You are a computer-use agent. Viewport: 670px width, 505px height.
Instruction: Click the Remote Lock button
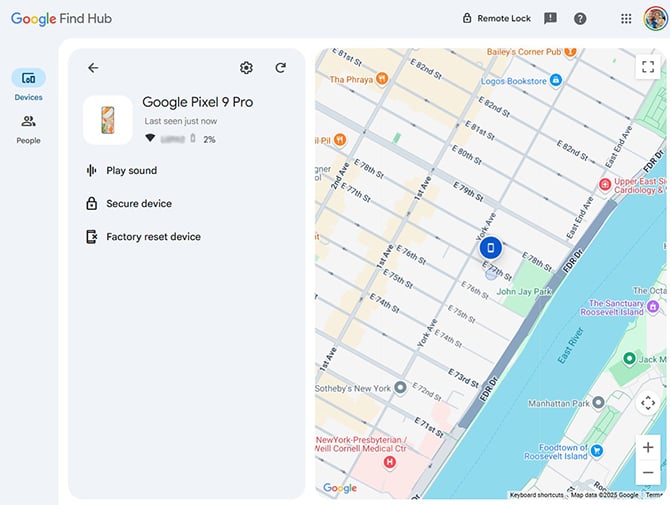pos(497,18)
